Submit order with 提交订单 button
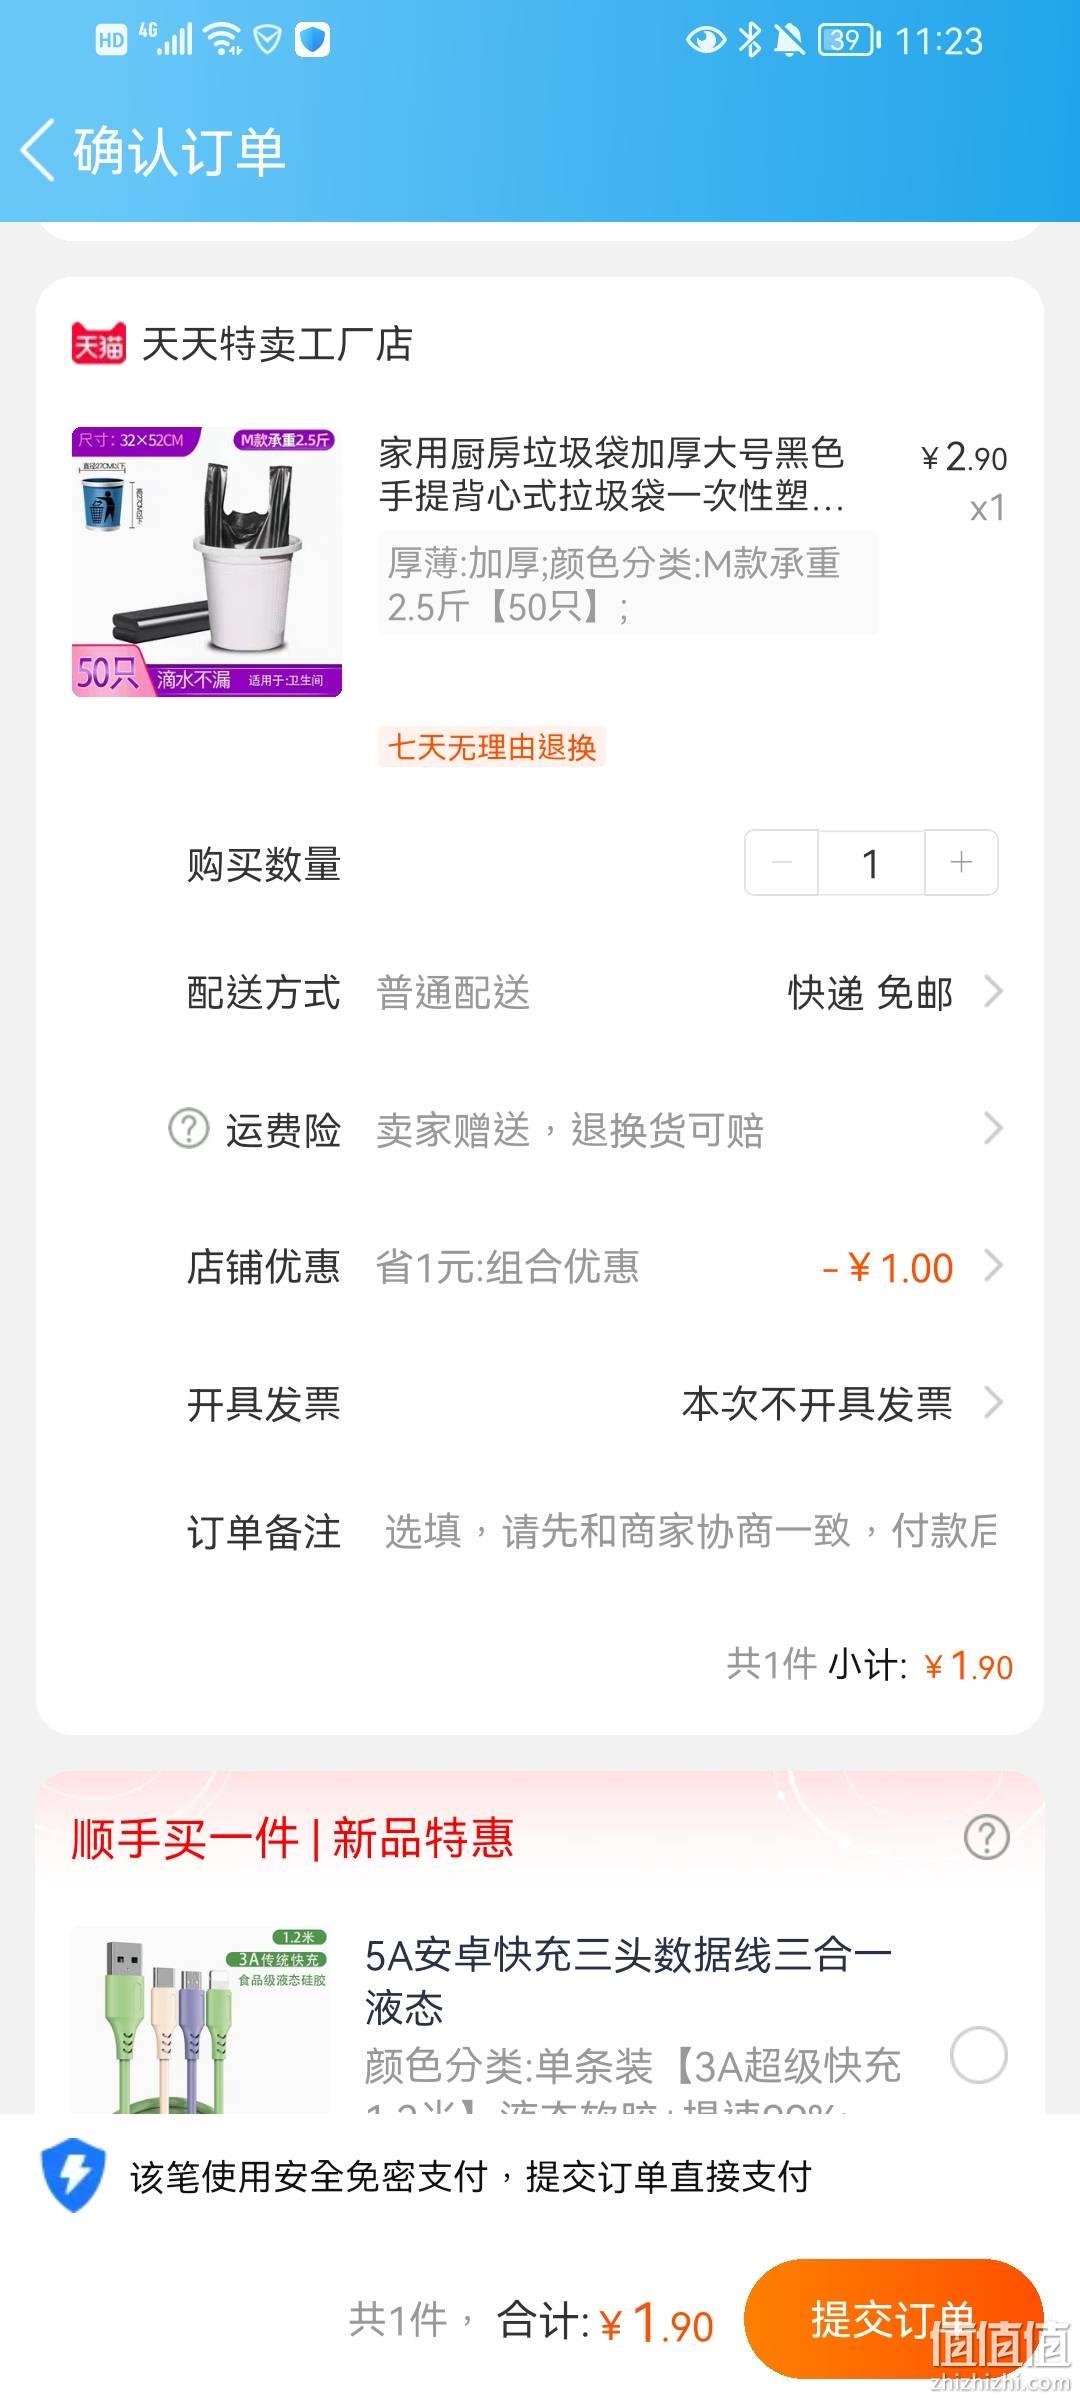Viewport: 1080px width, 2400px height. tap(894, 2319)
